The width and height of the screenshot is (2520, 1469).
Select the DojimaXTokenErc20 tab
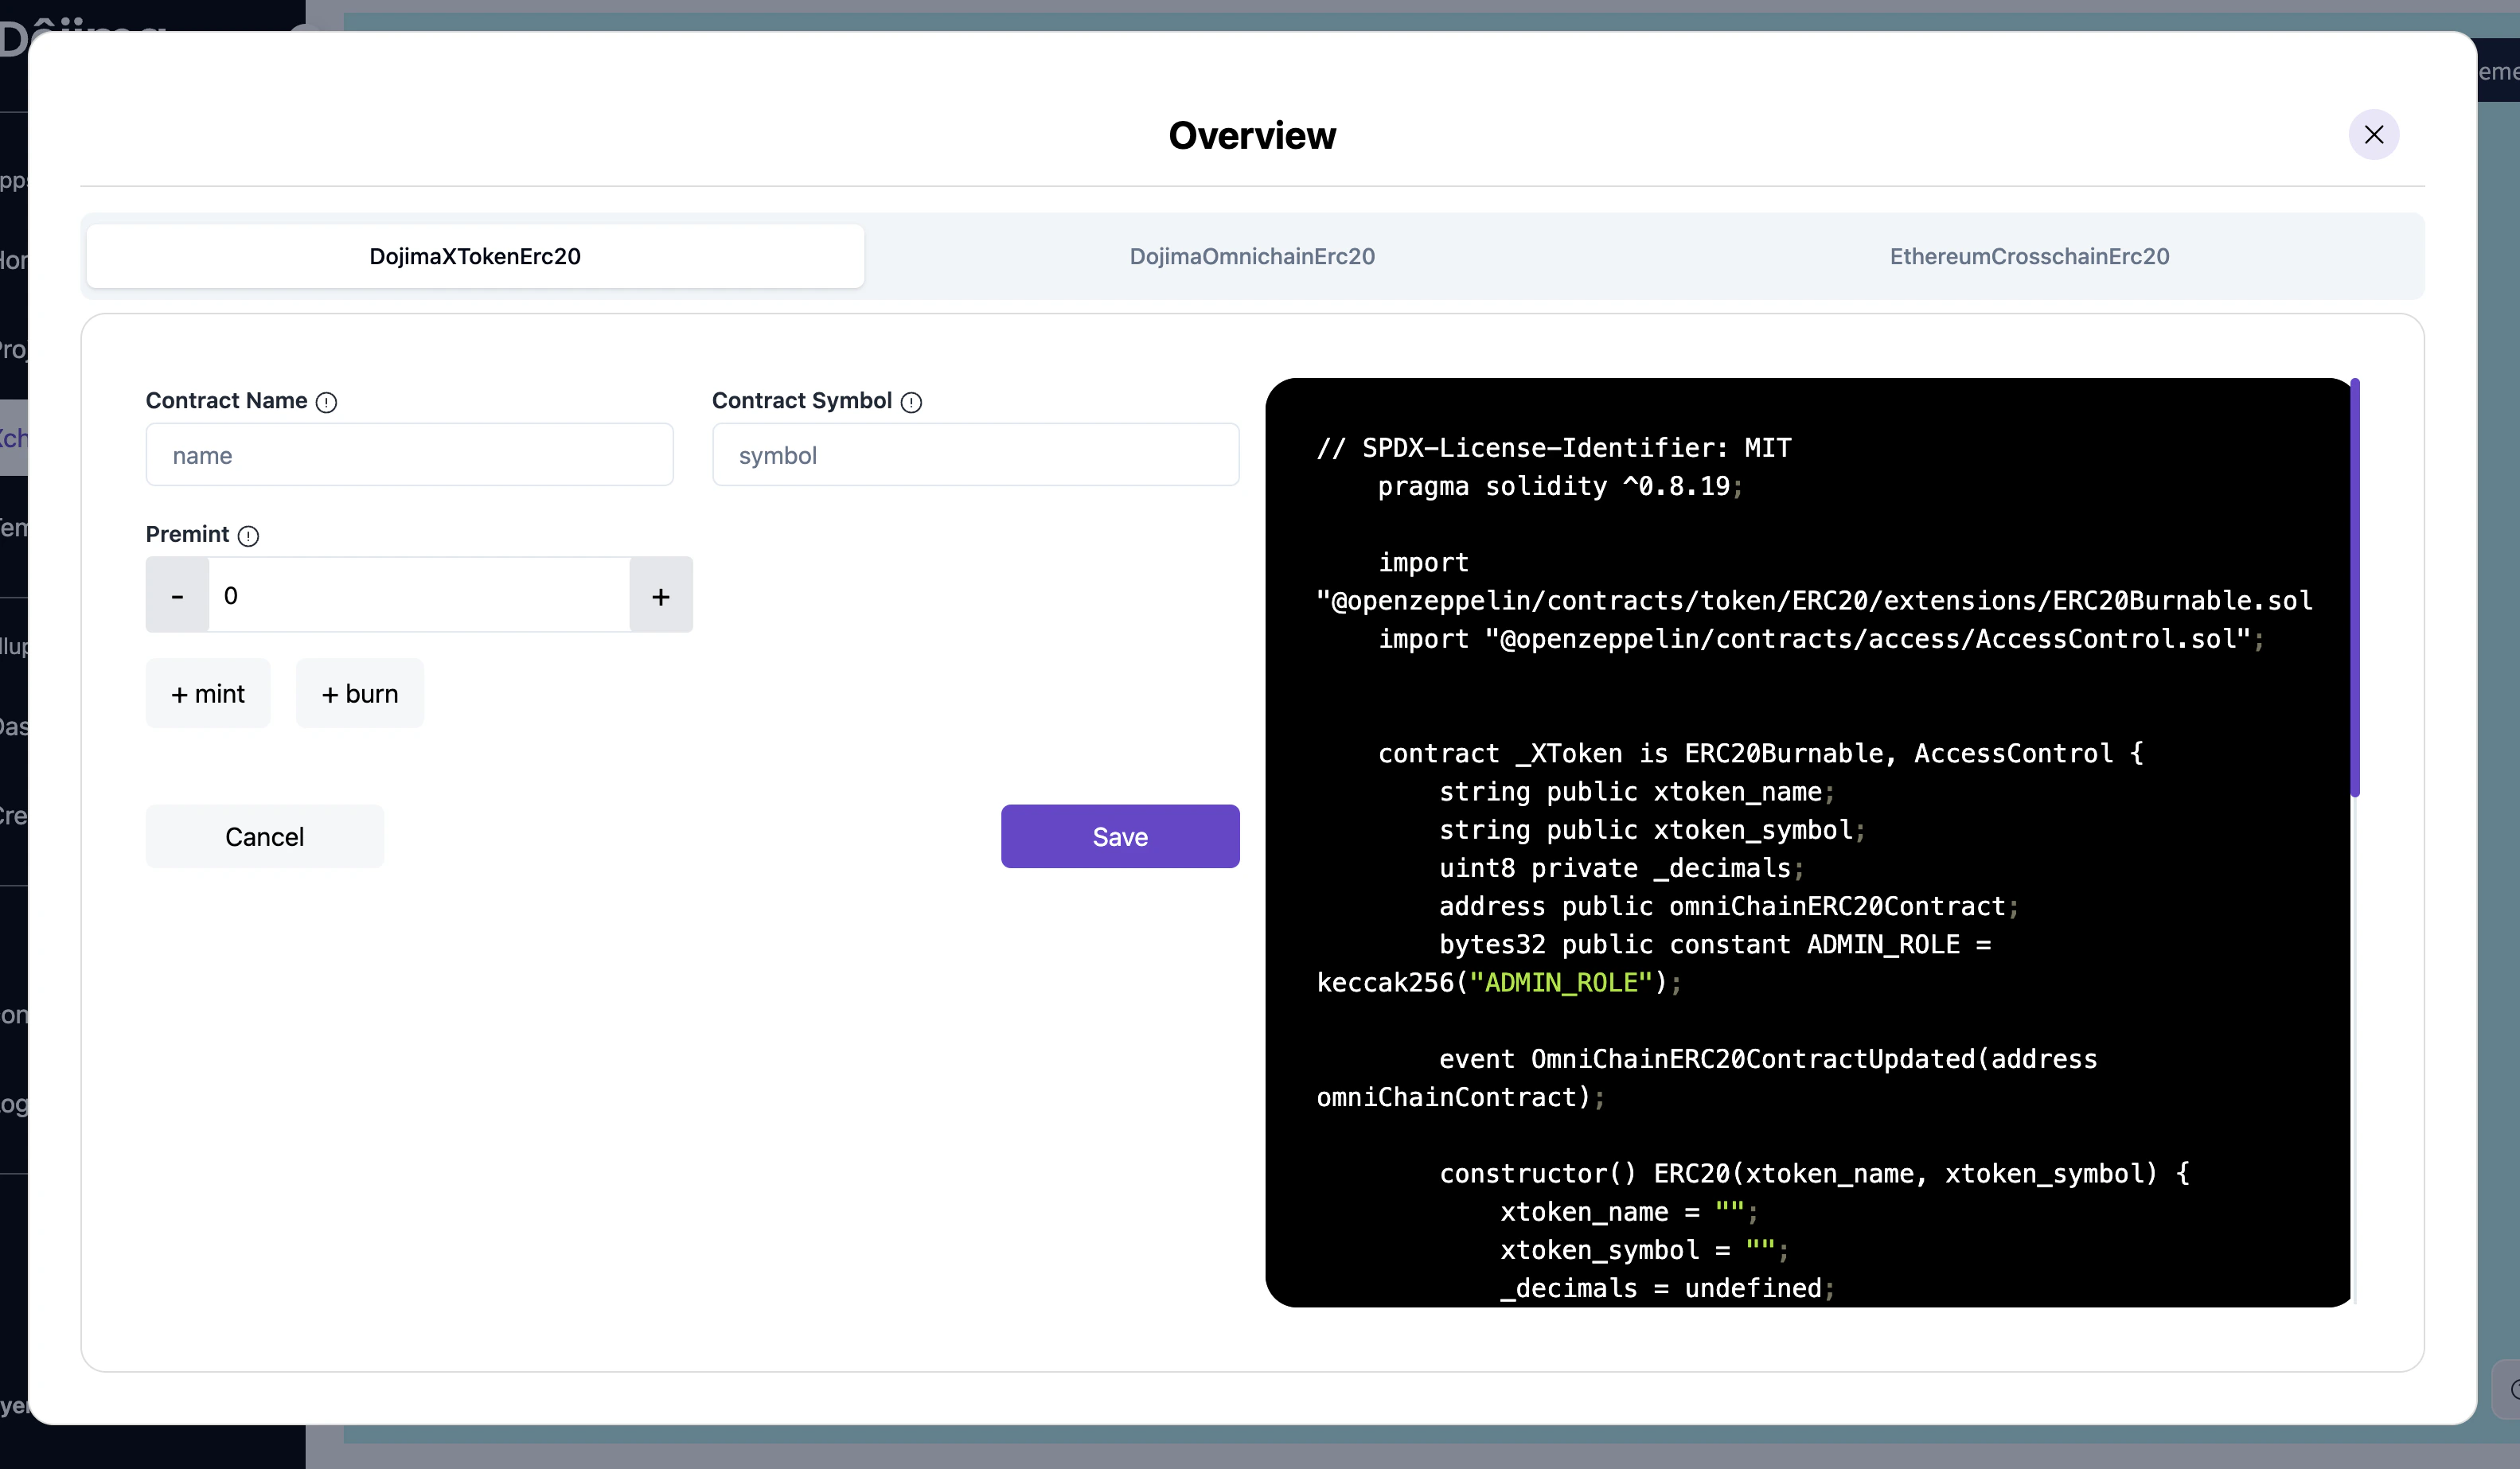(x=474, y=256)
